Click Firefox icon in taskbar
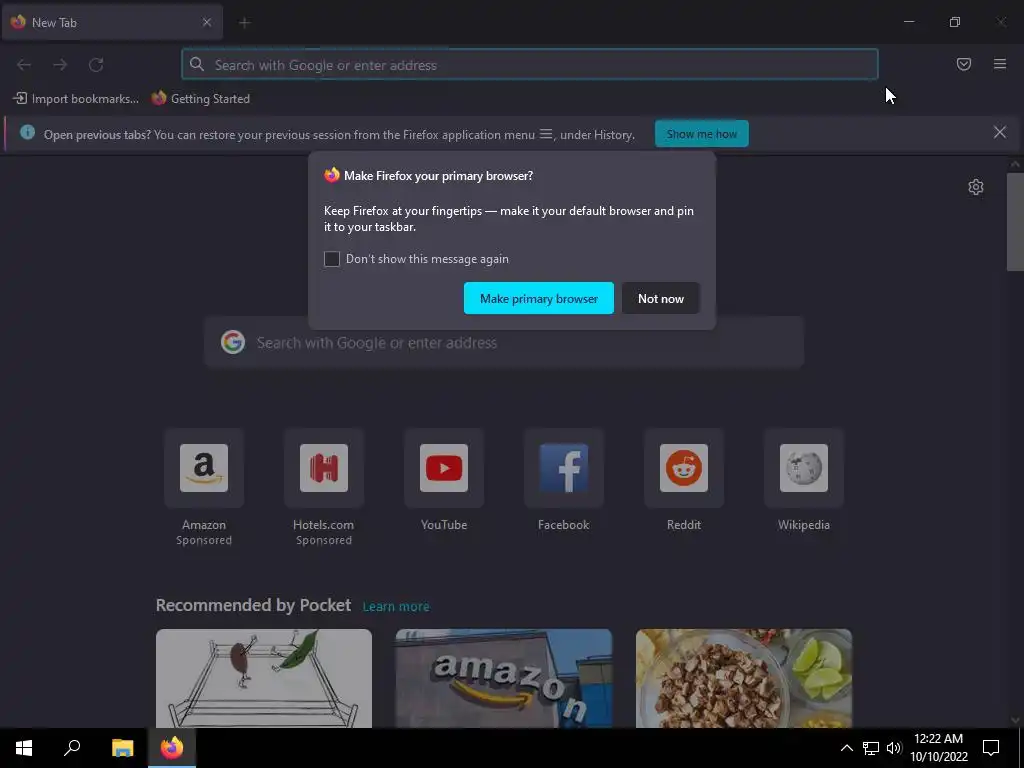 [172, 748]
